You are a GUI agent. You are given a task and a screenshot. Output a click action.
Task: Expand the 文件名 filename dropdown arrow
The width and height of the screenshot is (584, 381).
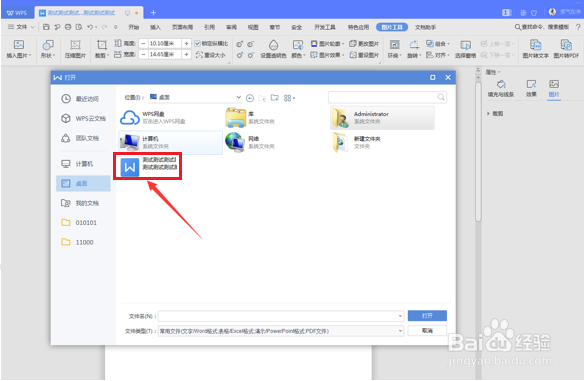(x=400, y=316)
